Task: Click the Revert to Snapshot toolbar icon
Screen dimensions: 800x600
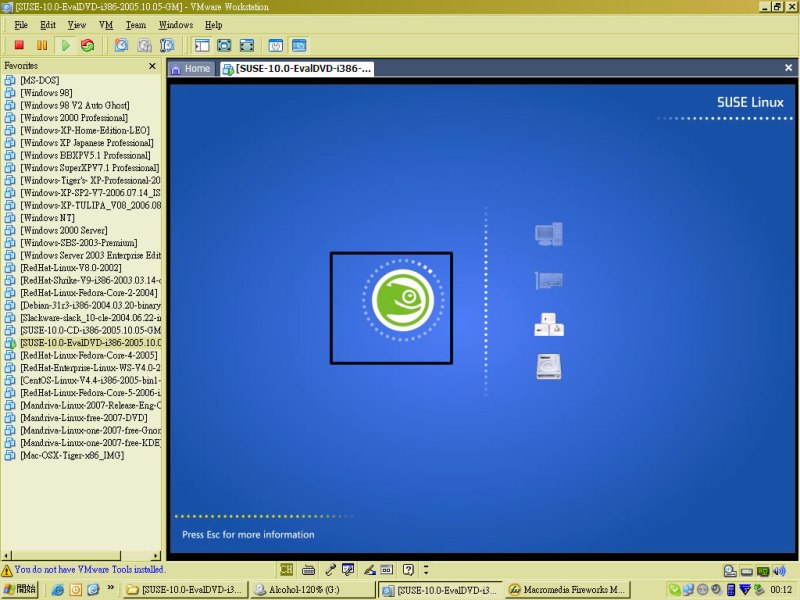Action: [144, 45]
